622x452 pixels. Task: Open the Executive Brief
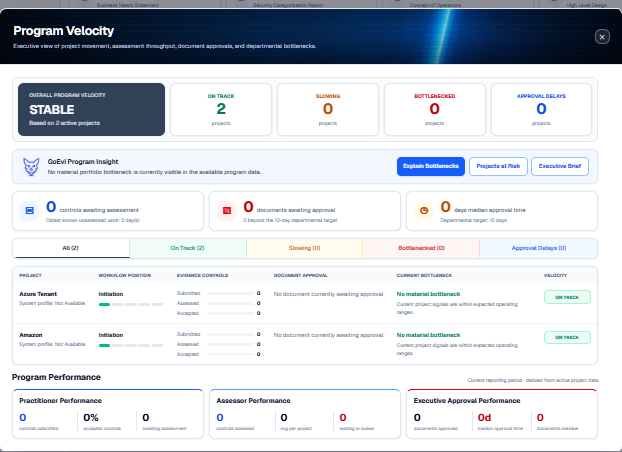(x=560, y=166)
